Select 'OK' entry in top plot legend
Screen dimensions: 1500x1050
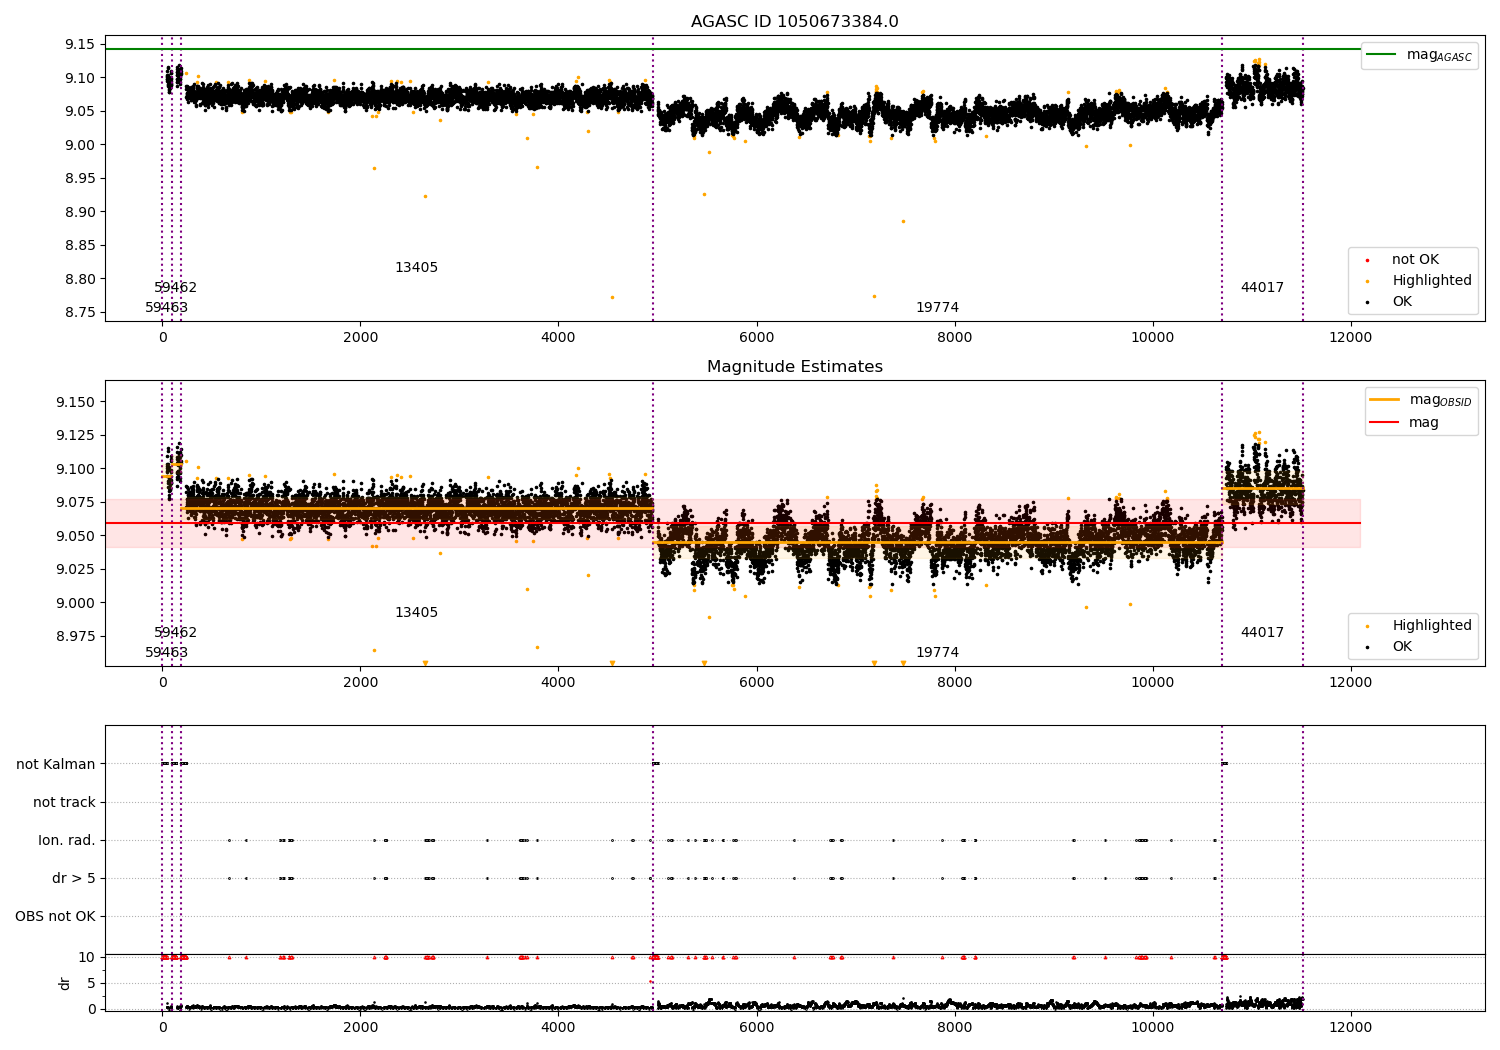click(1402, 302)
